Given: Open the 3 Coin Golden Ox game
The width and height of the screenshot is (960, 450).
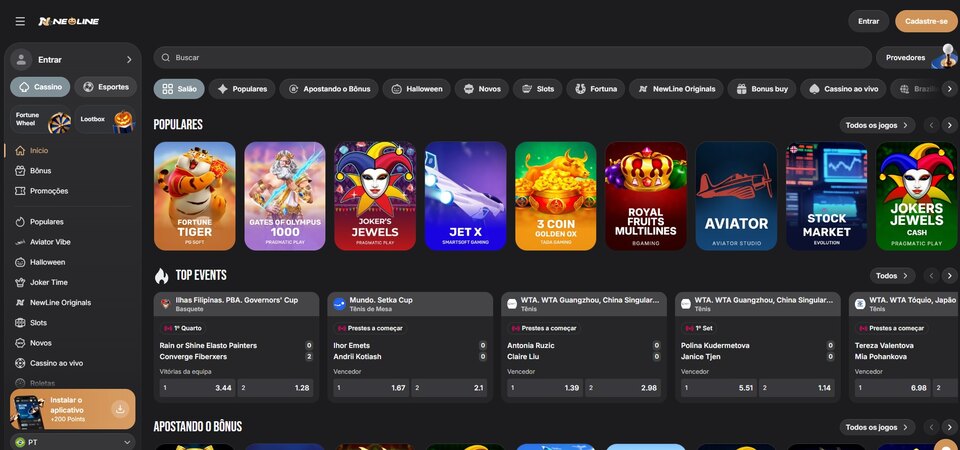Looking at the screenshot, I should [x=556, y=196].
